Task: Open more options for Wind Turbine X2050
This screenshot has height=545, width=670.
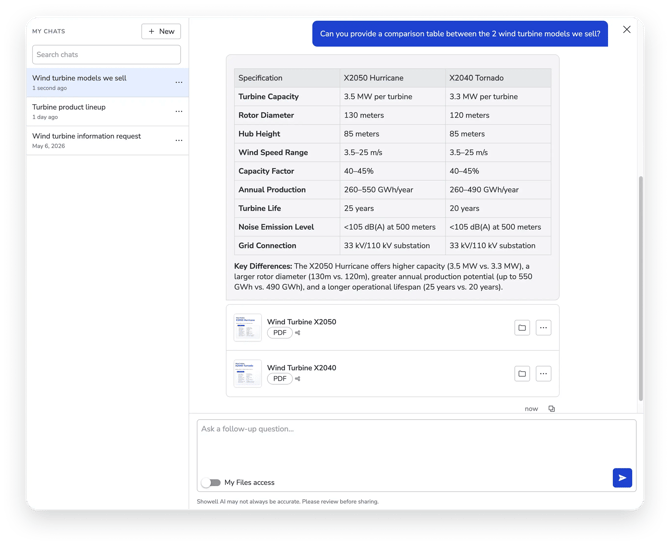Action: (543, 328)
